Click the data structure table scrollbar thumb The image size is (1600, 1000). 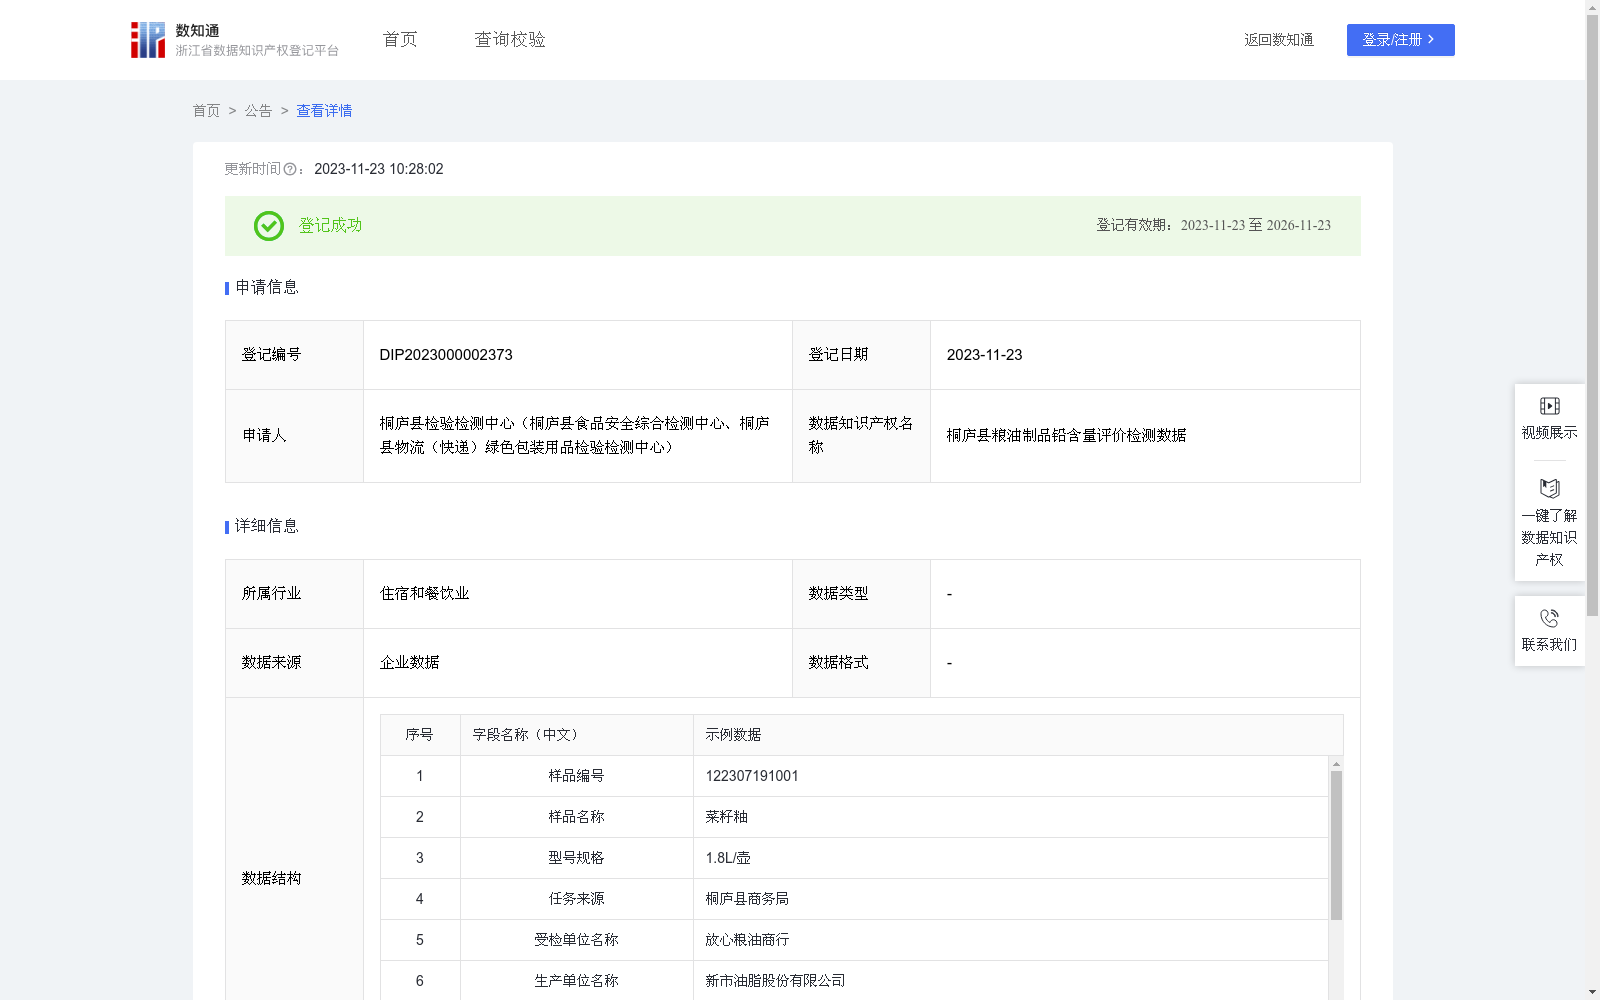pos(1336,845)
